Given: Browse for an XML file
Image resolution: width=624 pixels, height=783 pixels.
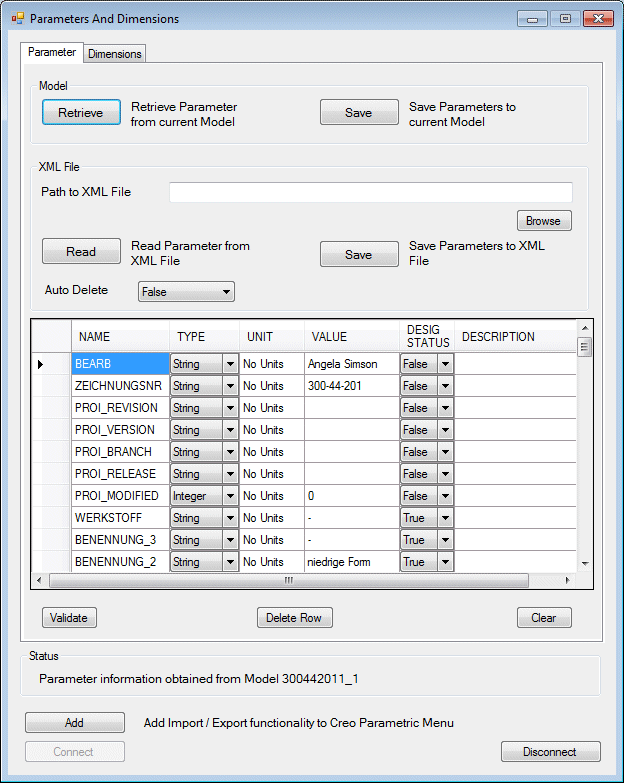Looking at the screenshot, I should point(544,221).
